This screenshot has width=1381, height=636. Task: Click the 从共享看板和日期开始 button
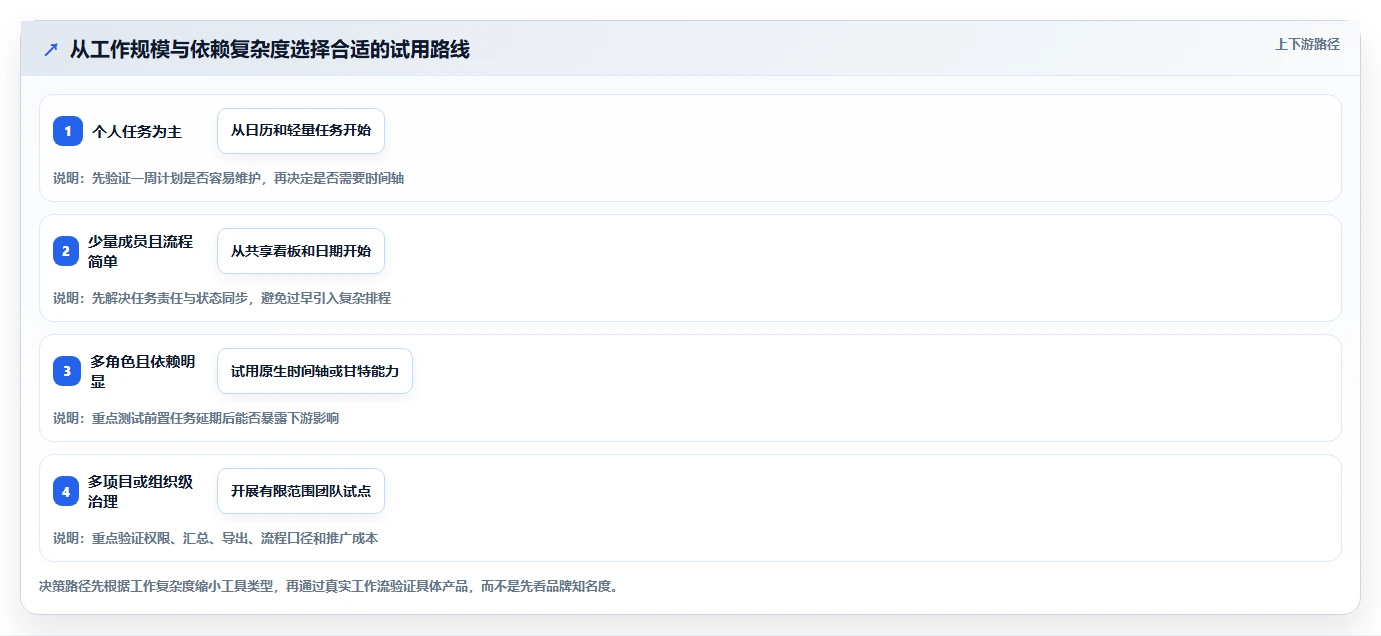[x=301, y=251]
